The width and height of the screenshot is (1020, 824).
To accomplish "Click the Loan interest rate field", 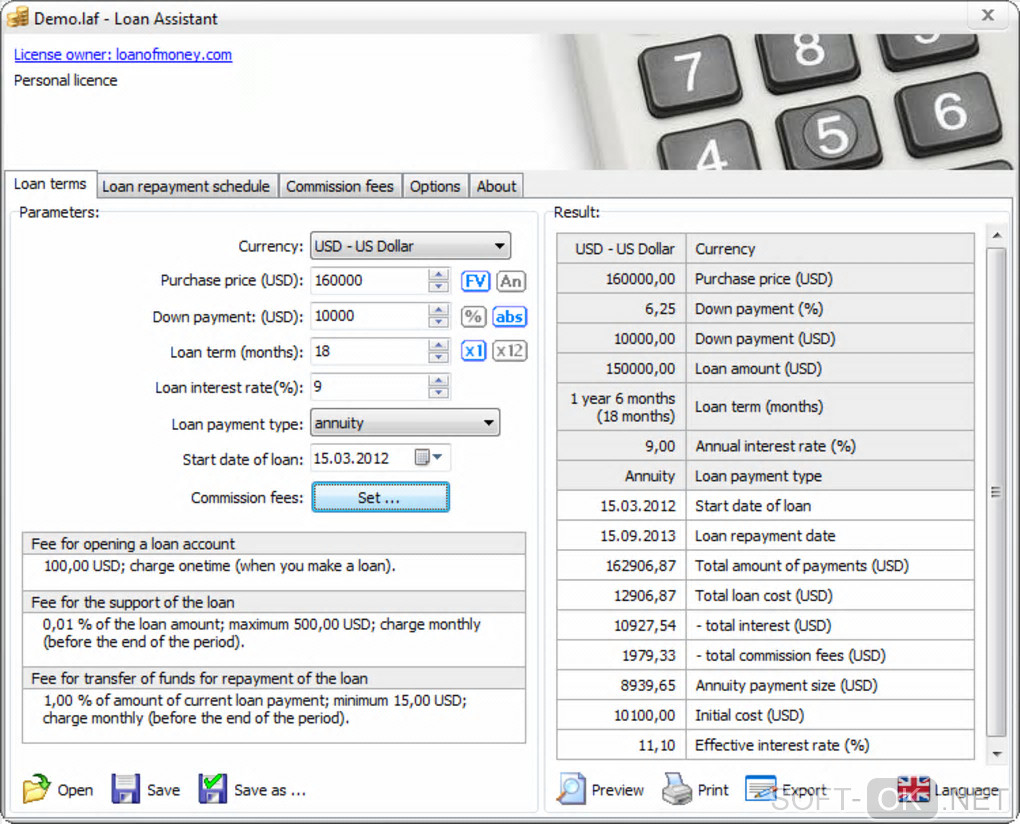I will (x=369, y=387).
